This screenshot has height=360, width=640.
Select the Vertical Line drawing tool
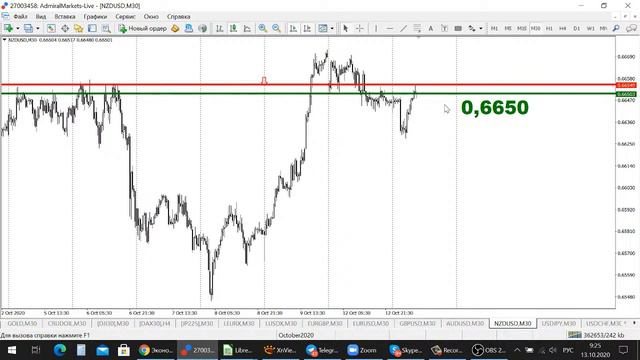(376, 28)
